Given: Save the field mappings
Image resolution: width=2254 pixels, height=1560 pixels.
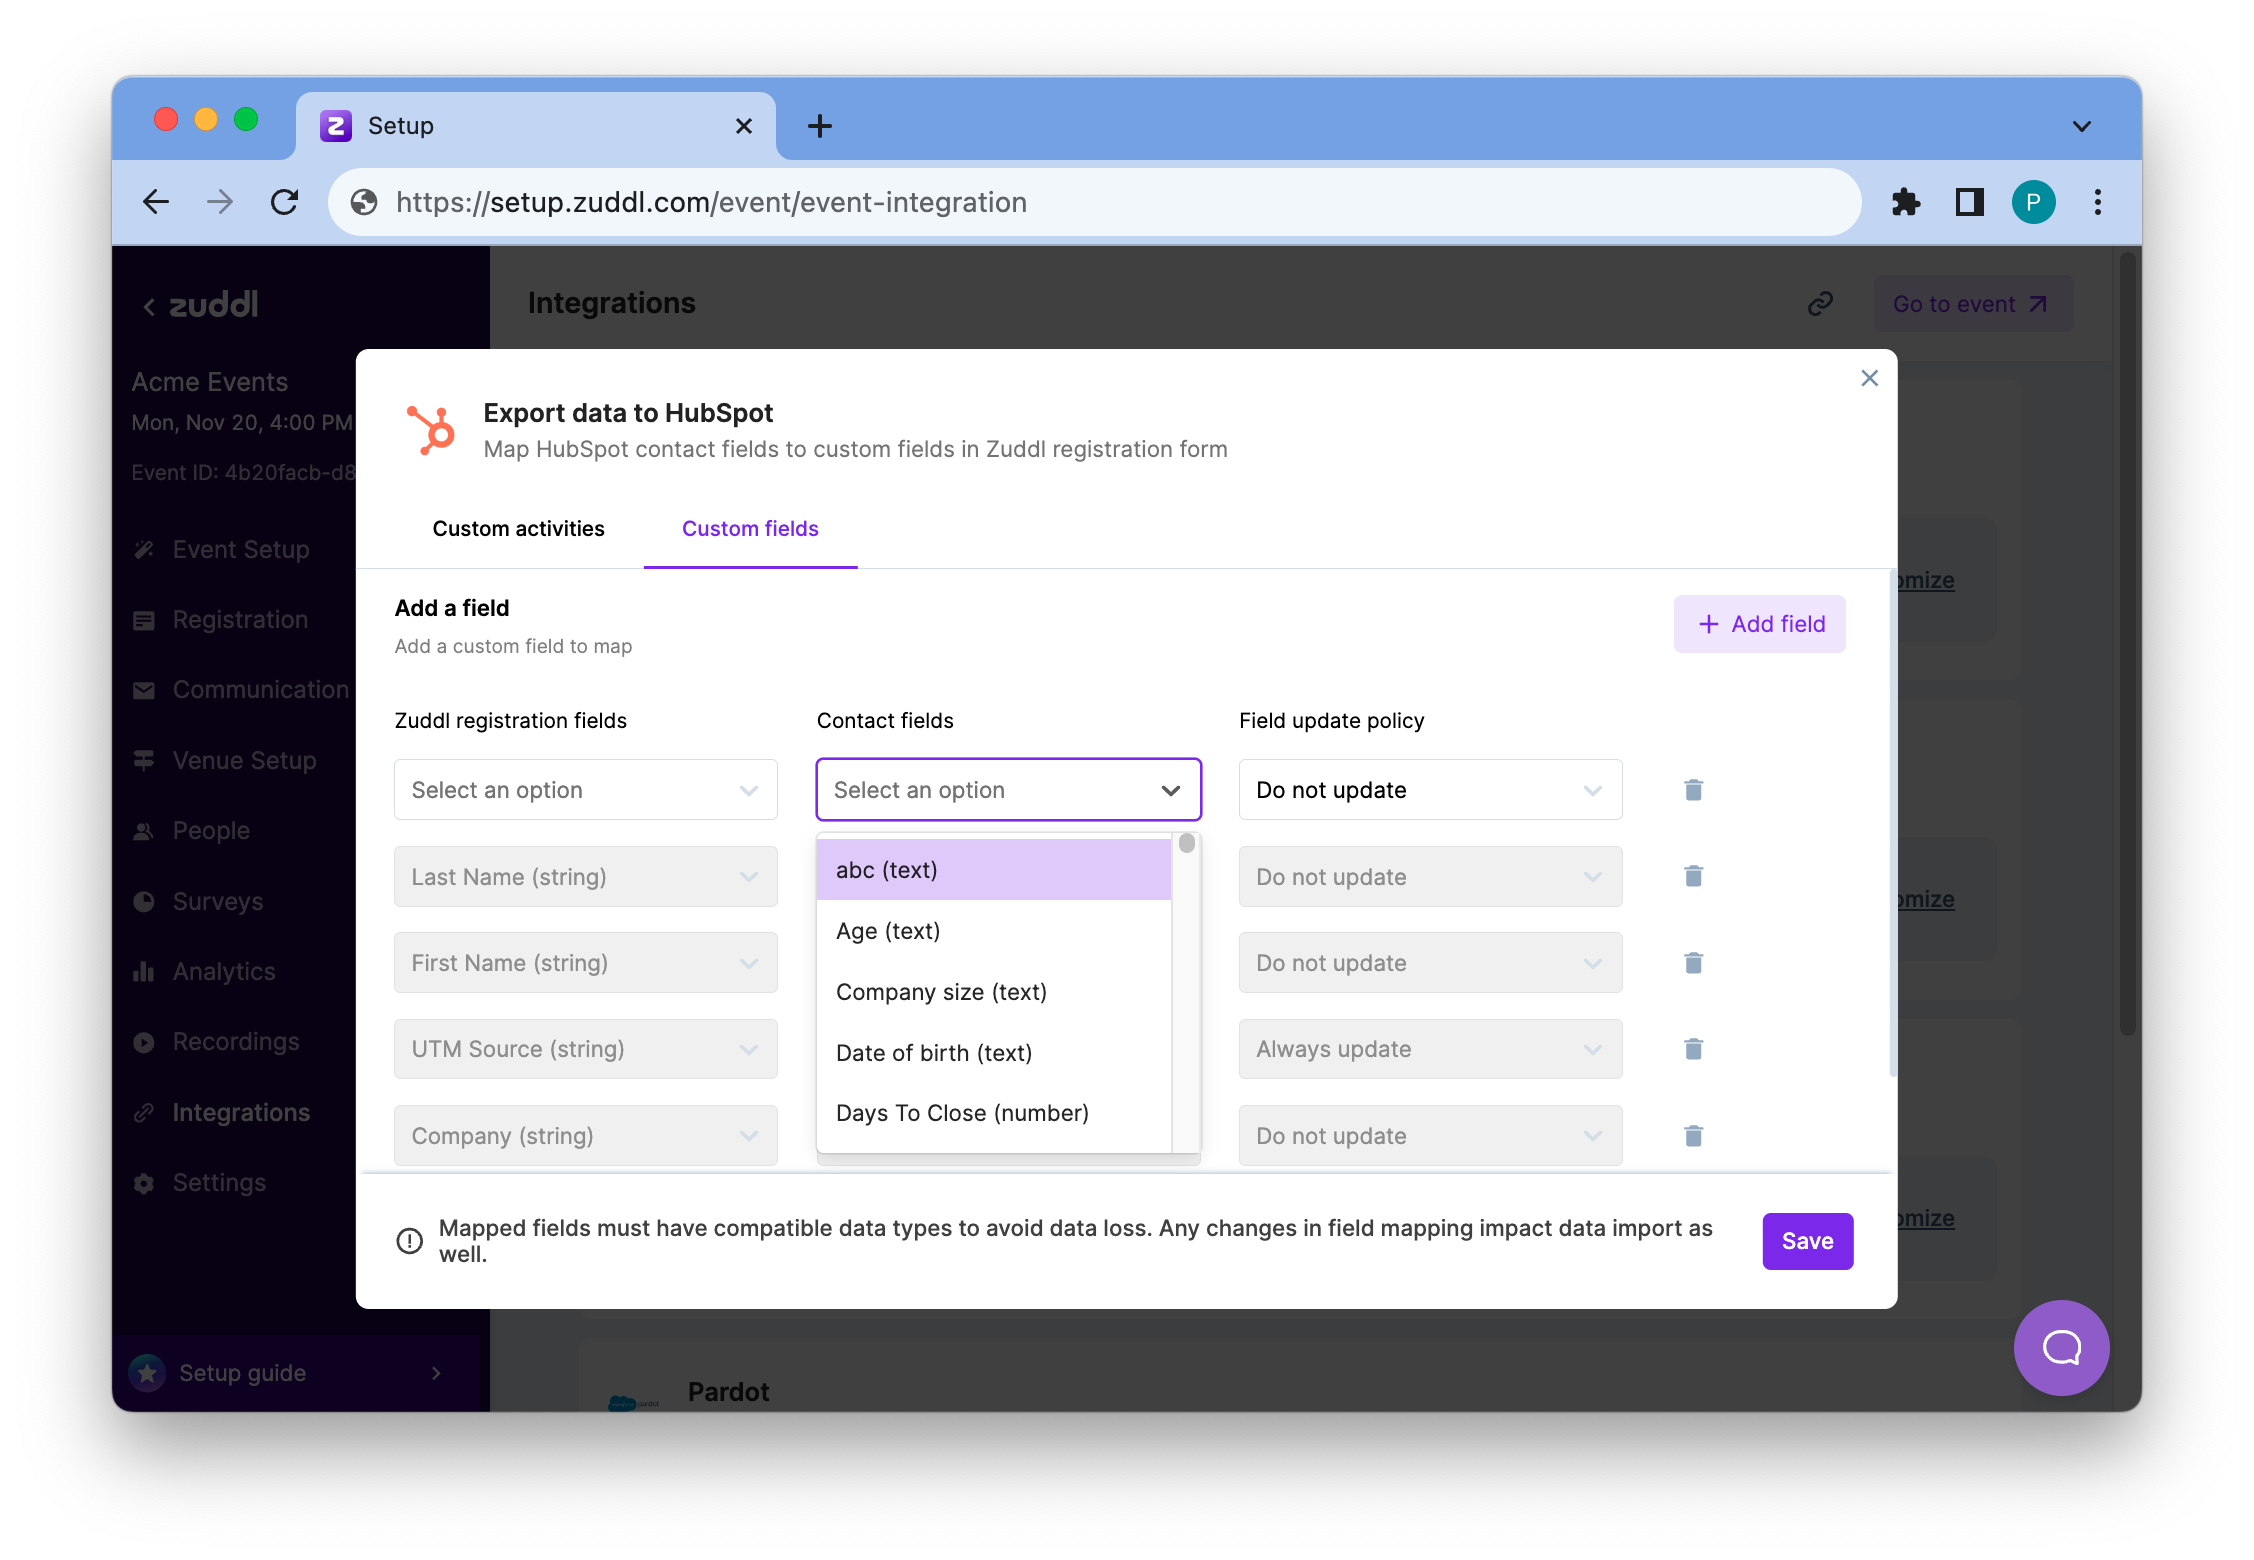Looking at the screenshot, I should [x=1806, y=1241].
